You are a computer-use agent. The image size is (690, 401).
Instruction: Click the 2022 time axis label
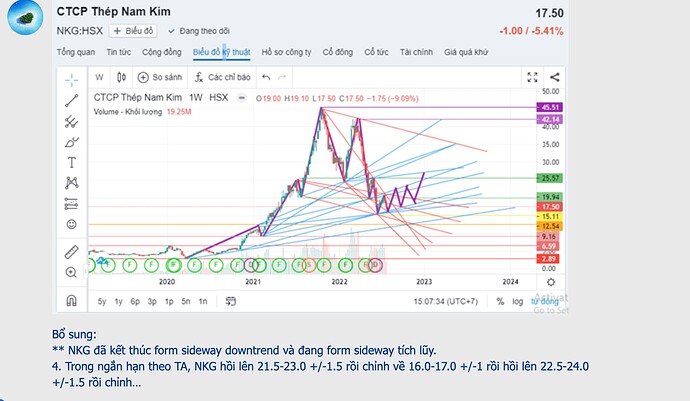339,282
